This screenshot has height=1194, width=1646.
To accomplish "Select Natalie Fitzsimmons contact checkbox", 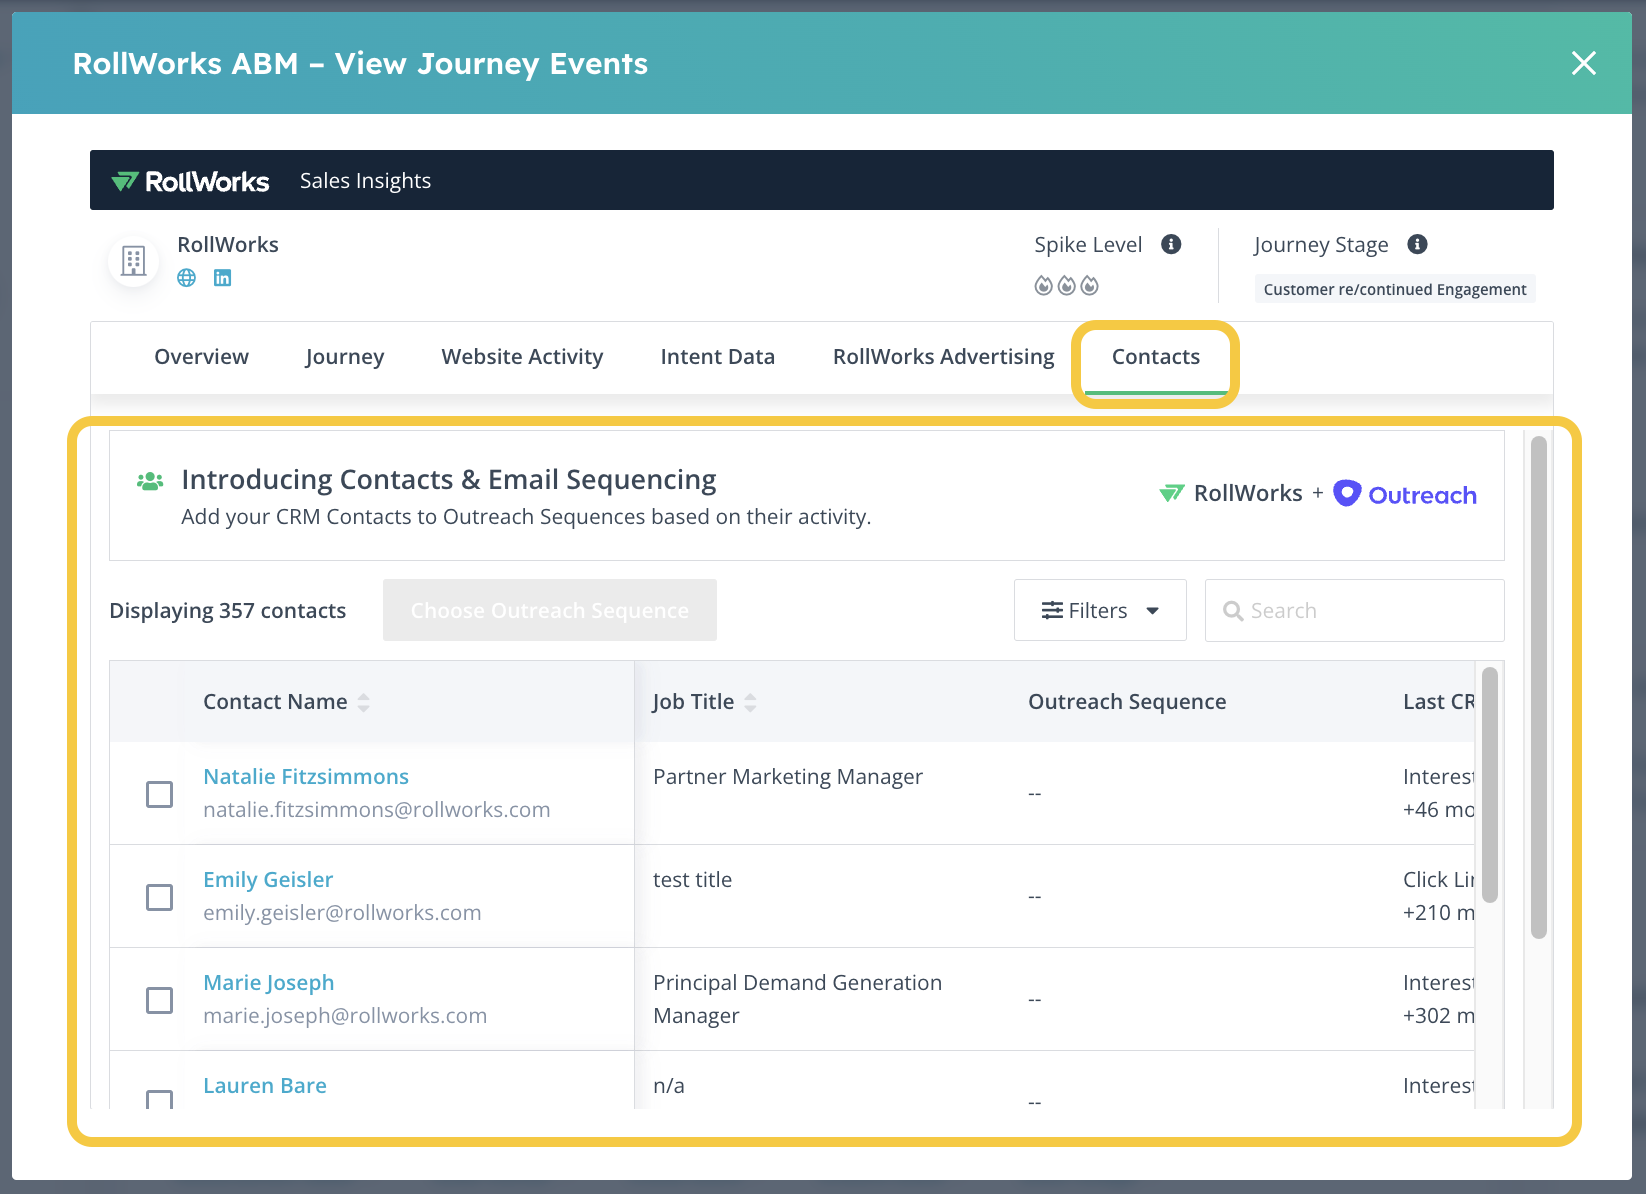I will coord(160,794).
